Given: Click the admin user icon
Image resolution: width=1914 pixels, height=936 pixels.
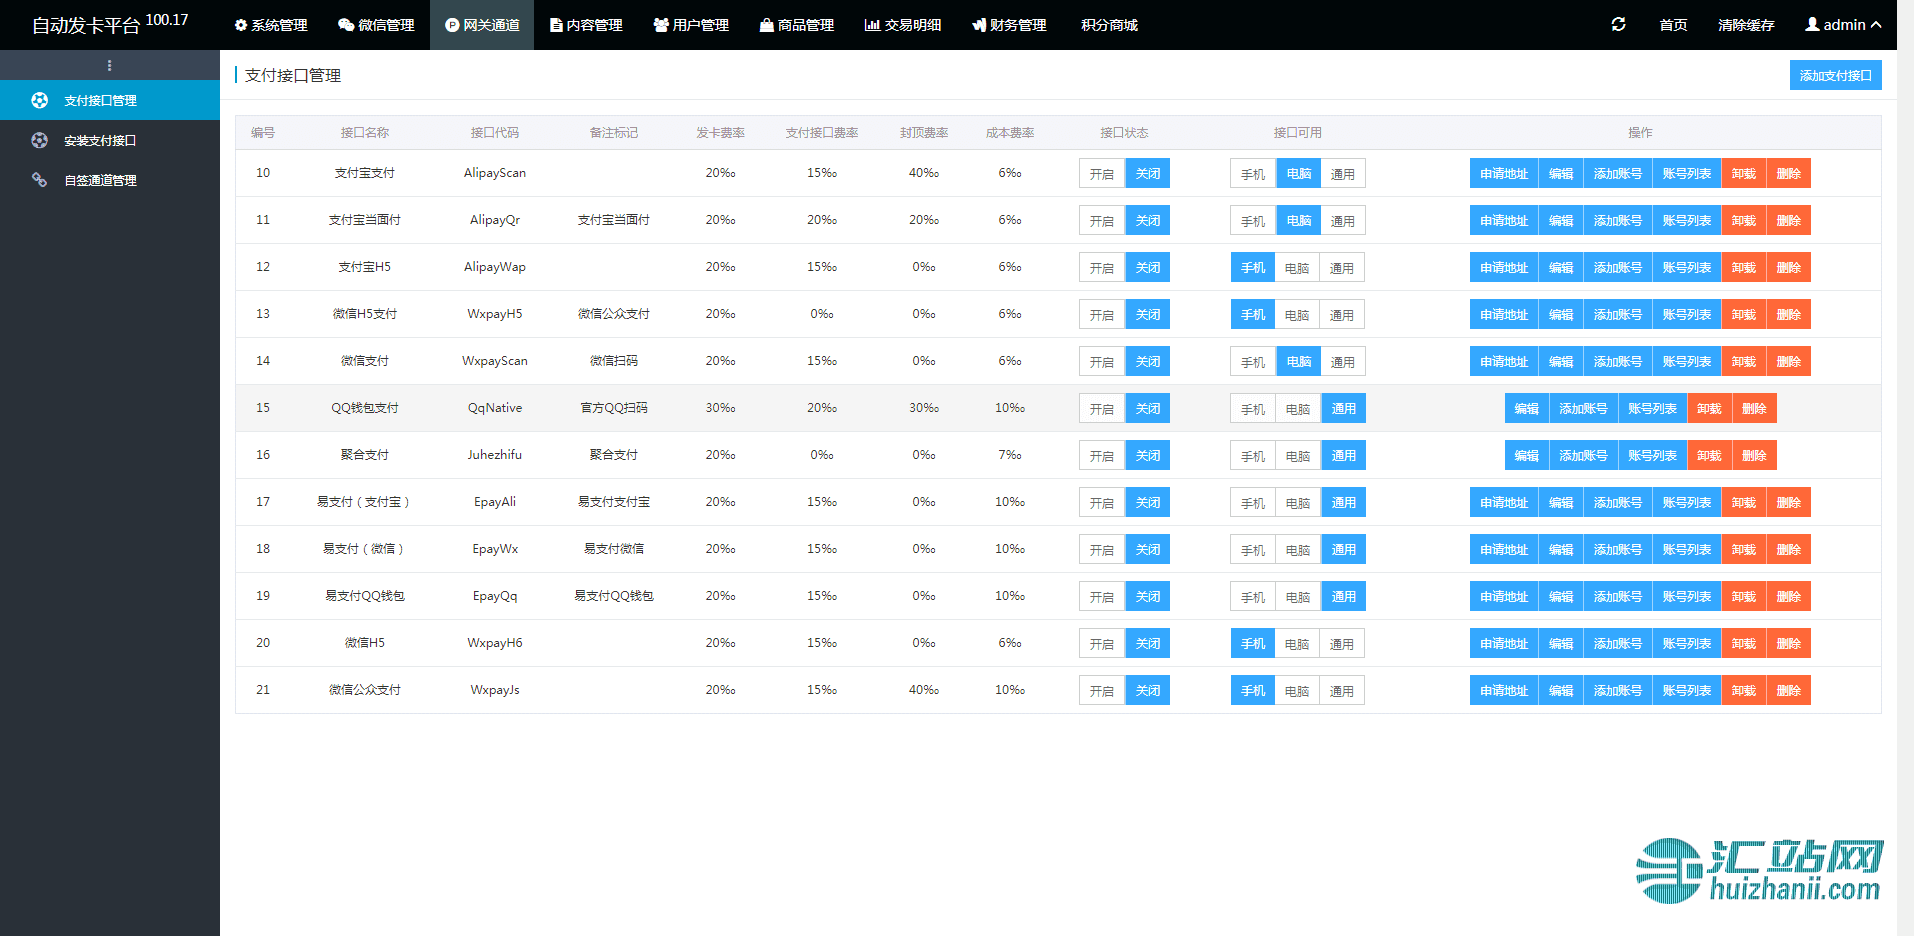Looking at the screenshot, I should (1811, 24).
